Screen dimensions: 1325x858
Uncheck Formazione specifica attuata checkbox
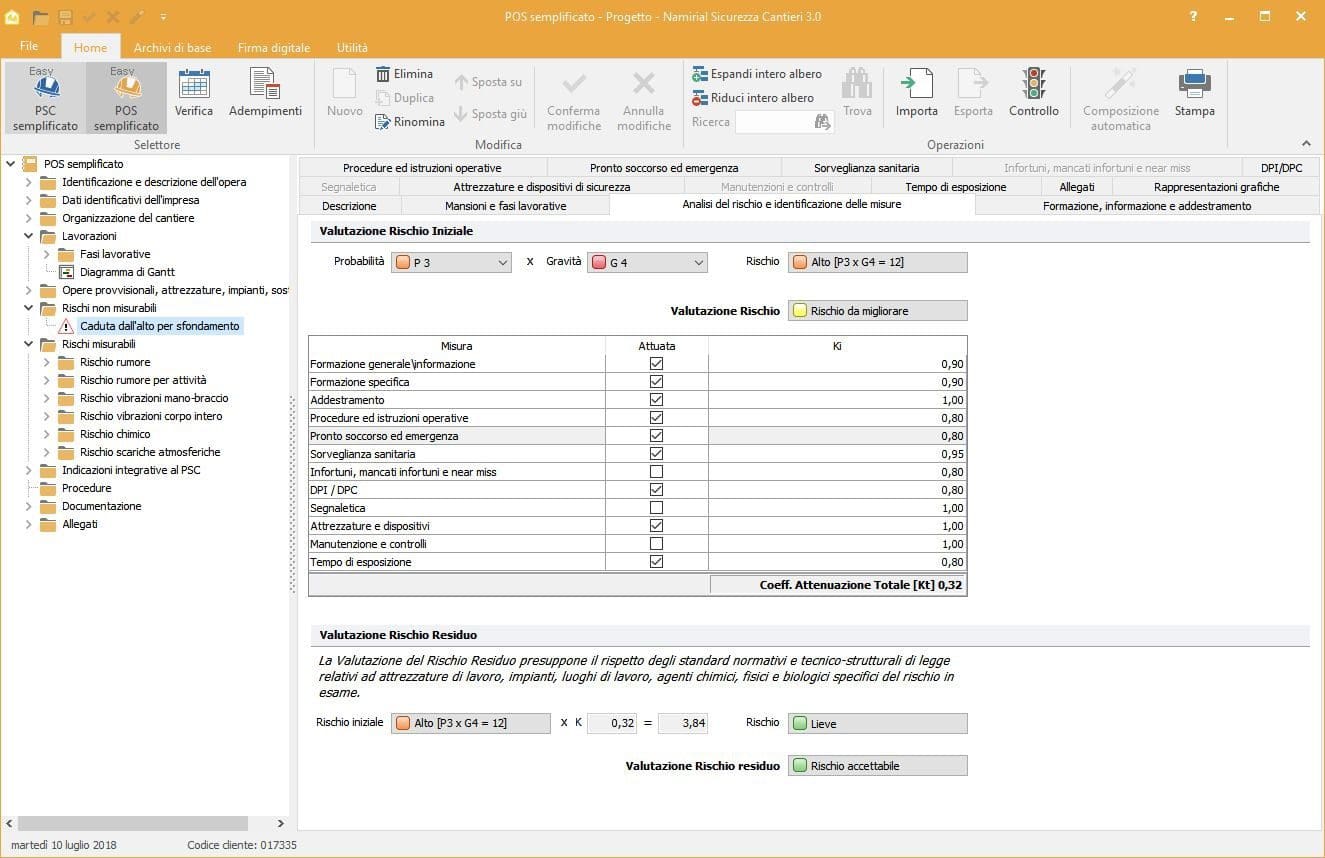656,382
